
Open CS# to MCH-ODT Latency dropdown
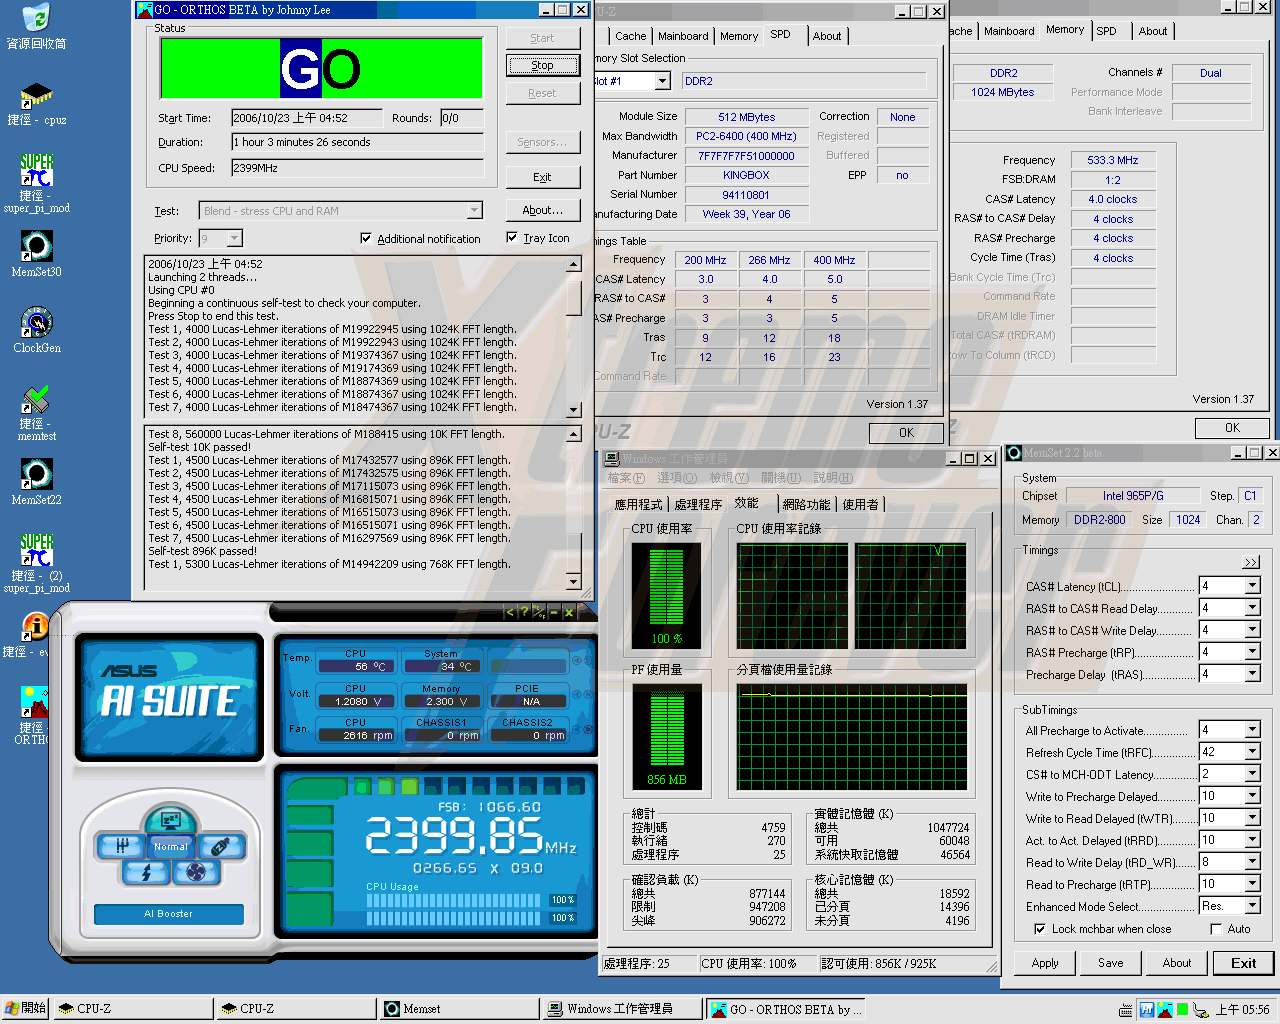tap(1252, 774)
